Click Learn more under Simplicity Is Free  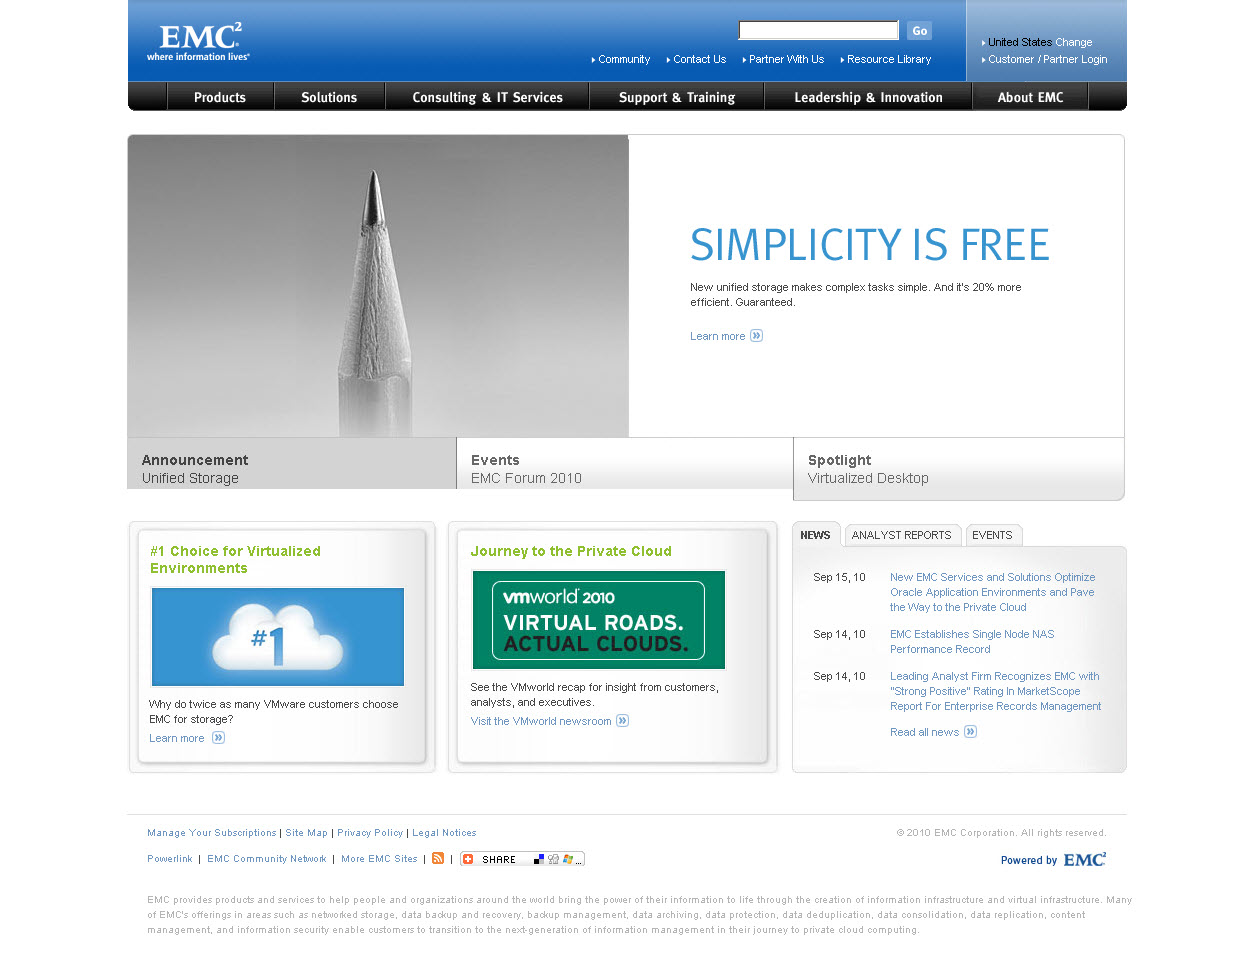tap(718, 336)
